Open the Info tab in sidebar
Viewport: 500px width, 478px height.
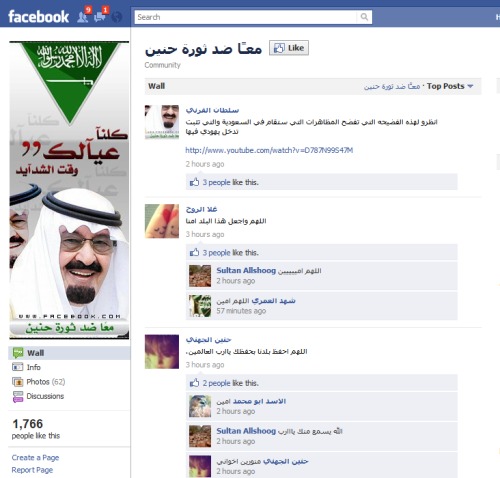pyautogui.click(x=33, y=367)
